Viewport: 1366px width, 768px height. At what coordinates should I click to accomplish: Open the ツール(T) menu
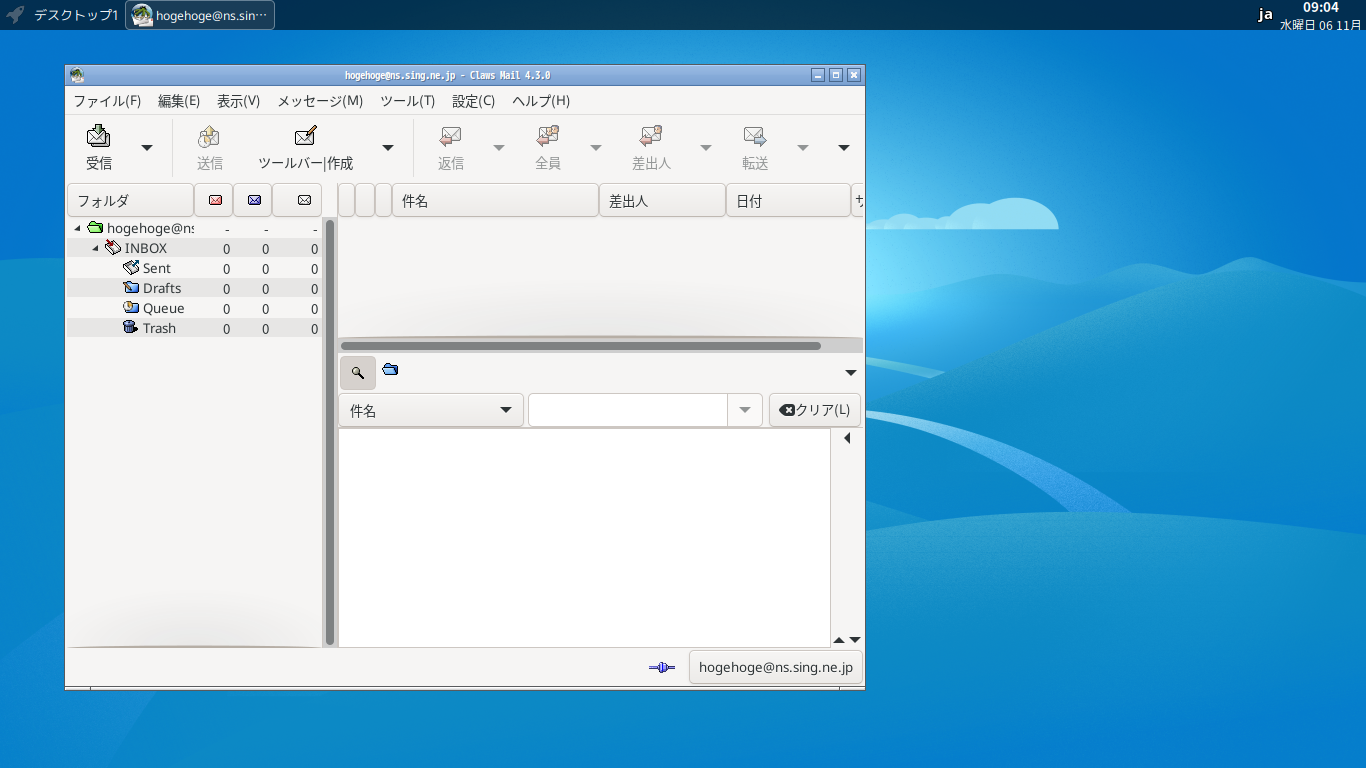[407, 101]
